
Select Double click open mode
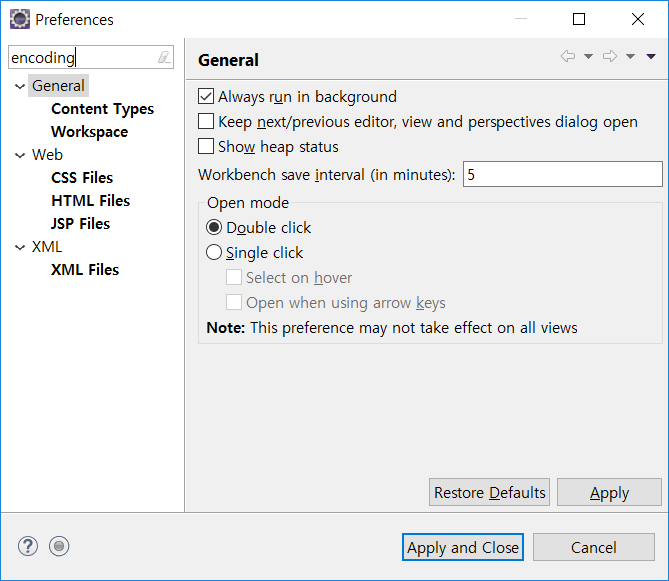[214, 227]
